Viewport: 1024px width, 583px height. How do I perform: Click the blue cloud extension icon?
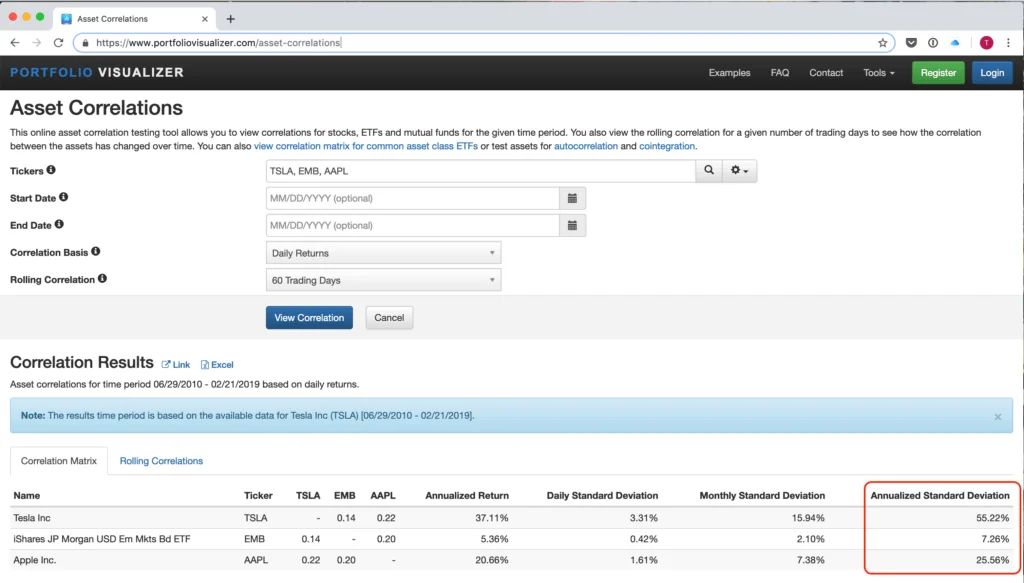tap(955, 42)
